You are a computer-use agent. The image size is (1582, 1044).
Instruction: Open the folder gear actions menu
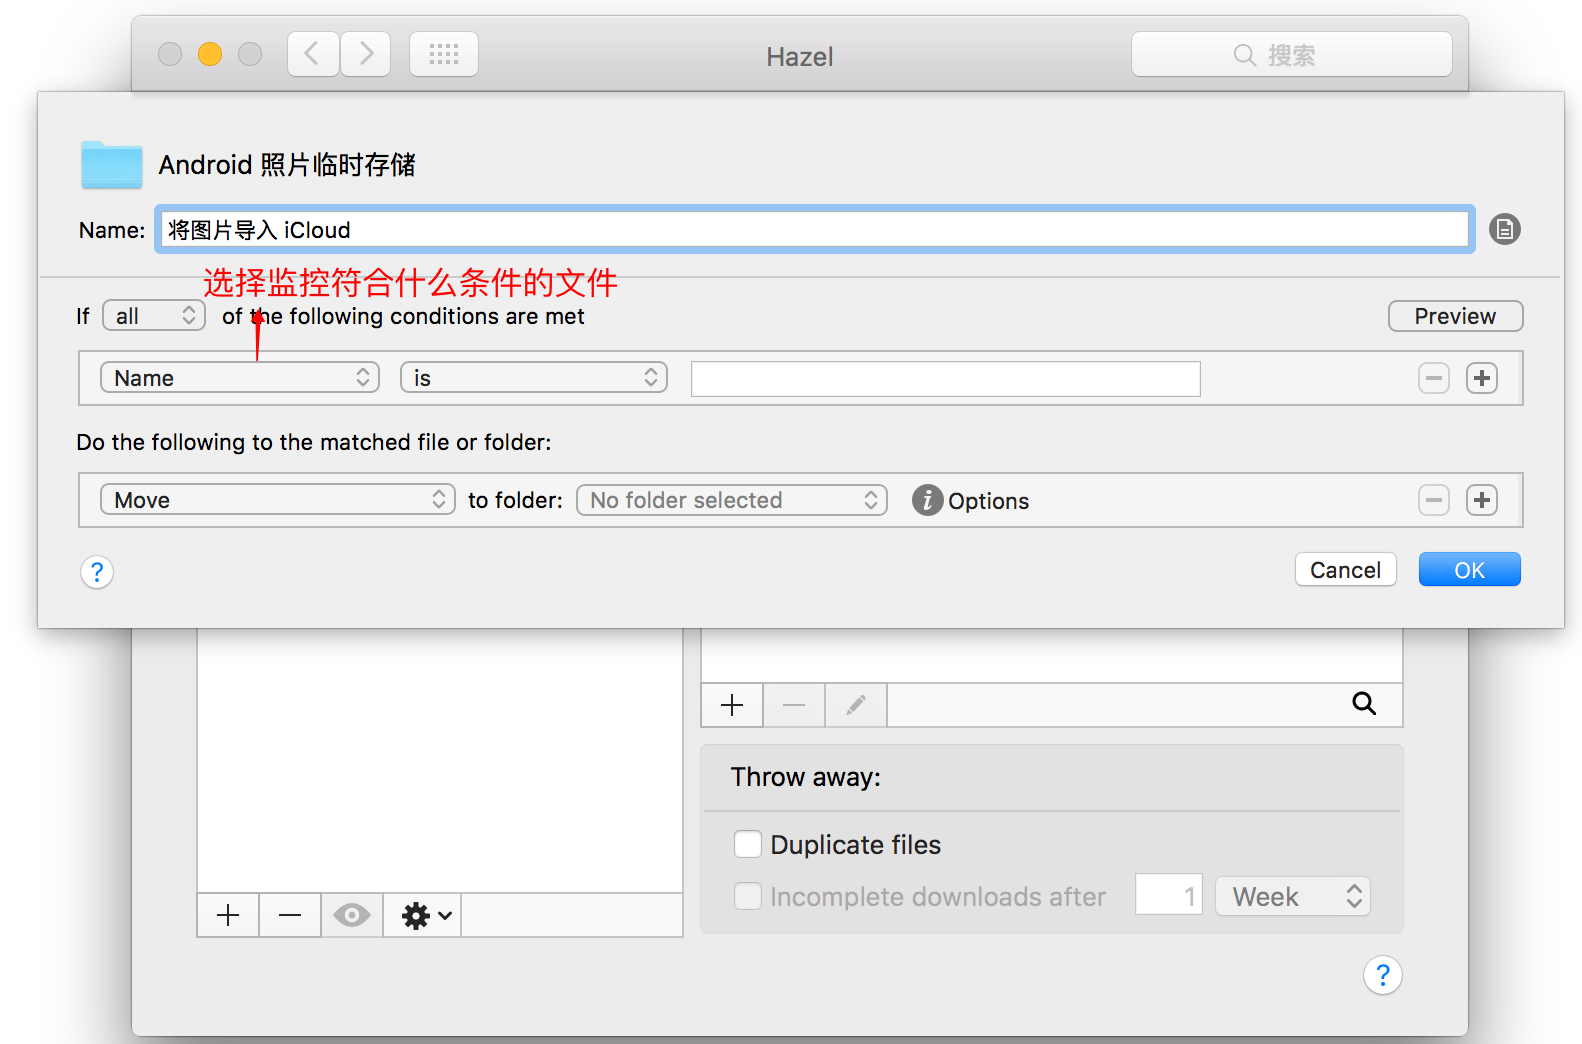click(425, 915)
